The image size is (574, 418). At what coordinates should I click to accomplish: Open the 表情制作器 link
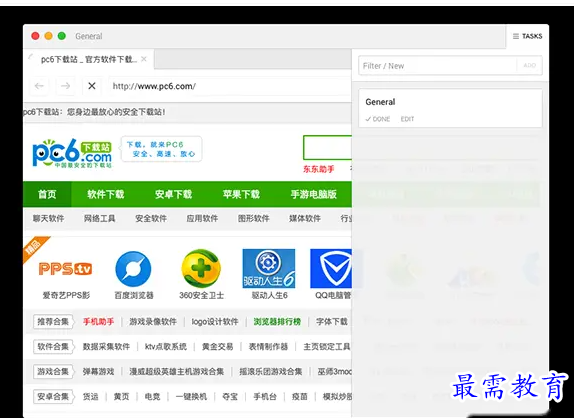point(268,347)
